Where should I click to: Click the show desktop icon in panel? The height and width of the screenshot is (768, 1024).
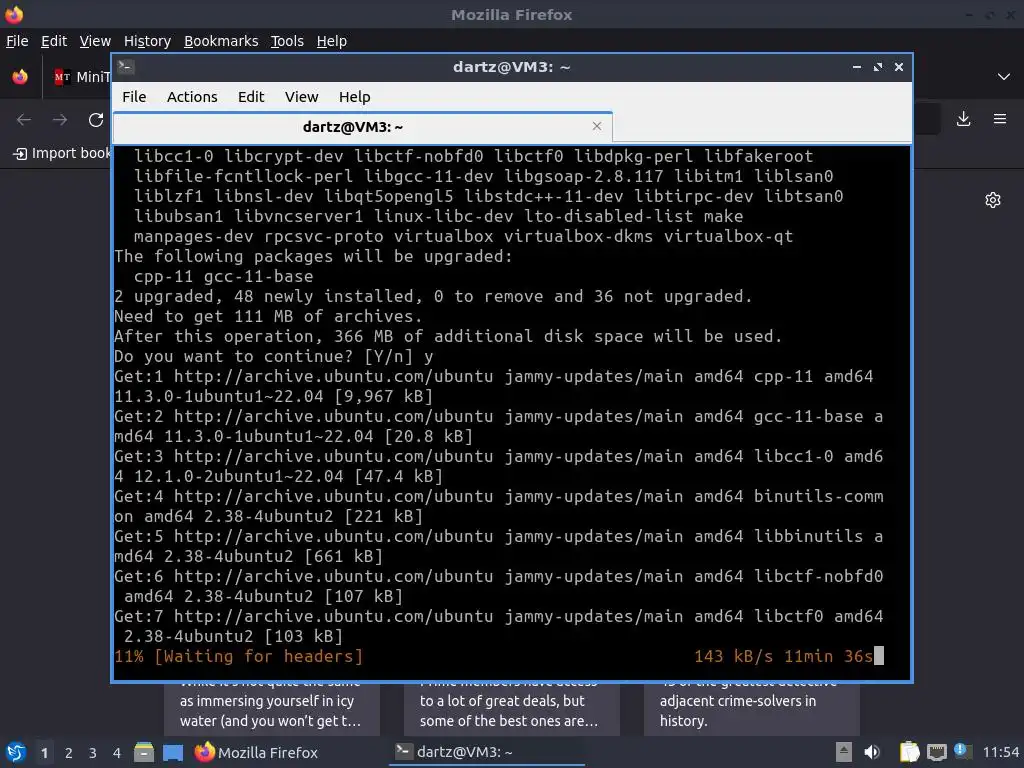coord(173,753)
